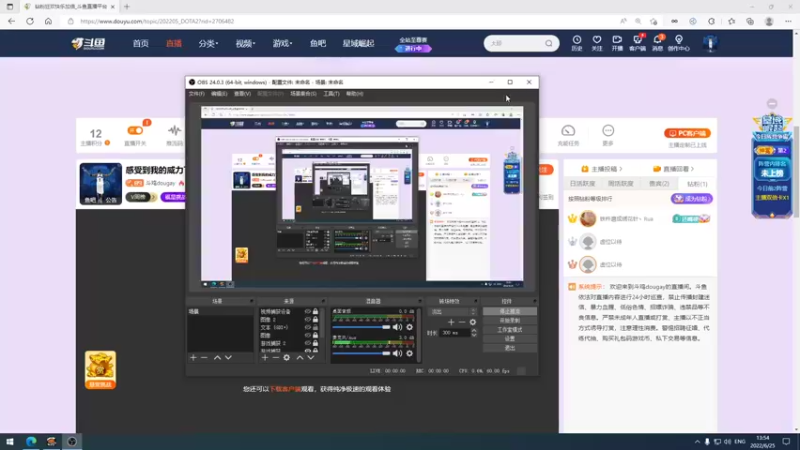The image size is (800, 450).
Task: Toggle visibility of window capture 2 source
Action: [308, 343]
